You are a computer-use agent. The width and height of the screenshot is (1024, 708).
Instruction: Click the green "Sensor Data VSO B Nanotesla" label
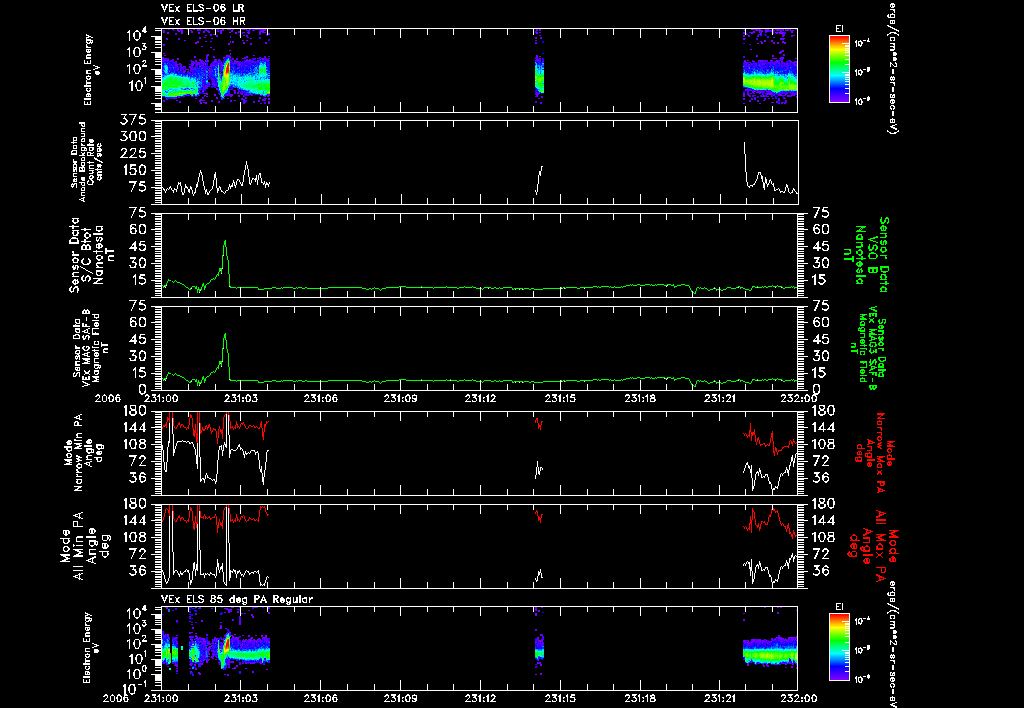click(x=866, y=255)
